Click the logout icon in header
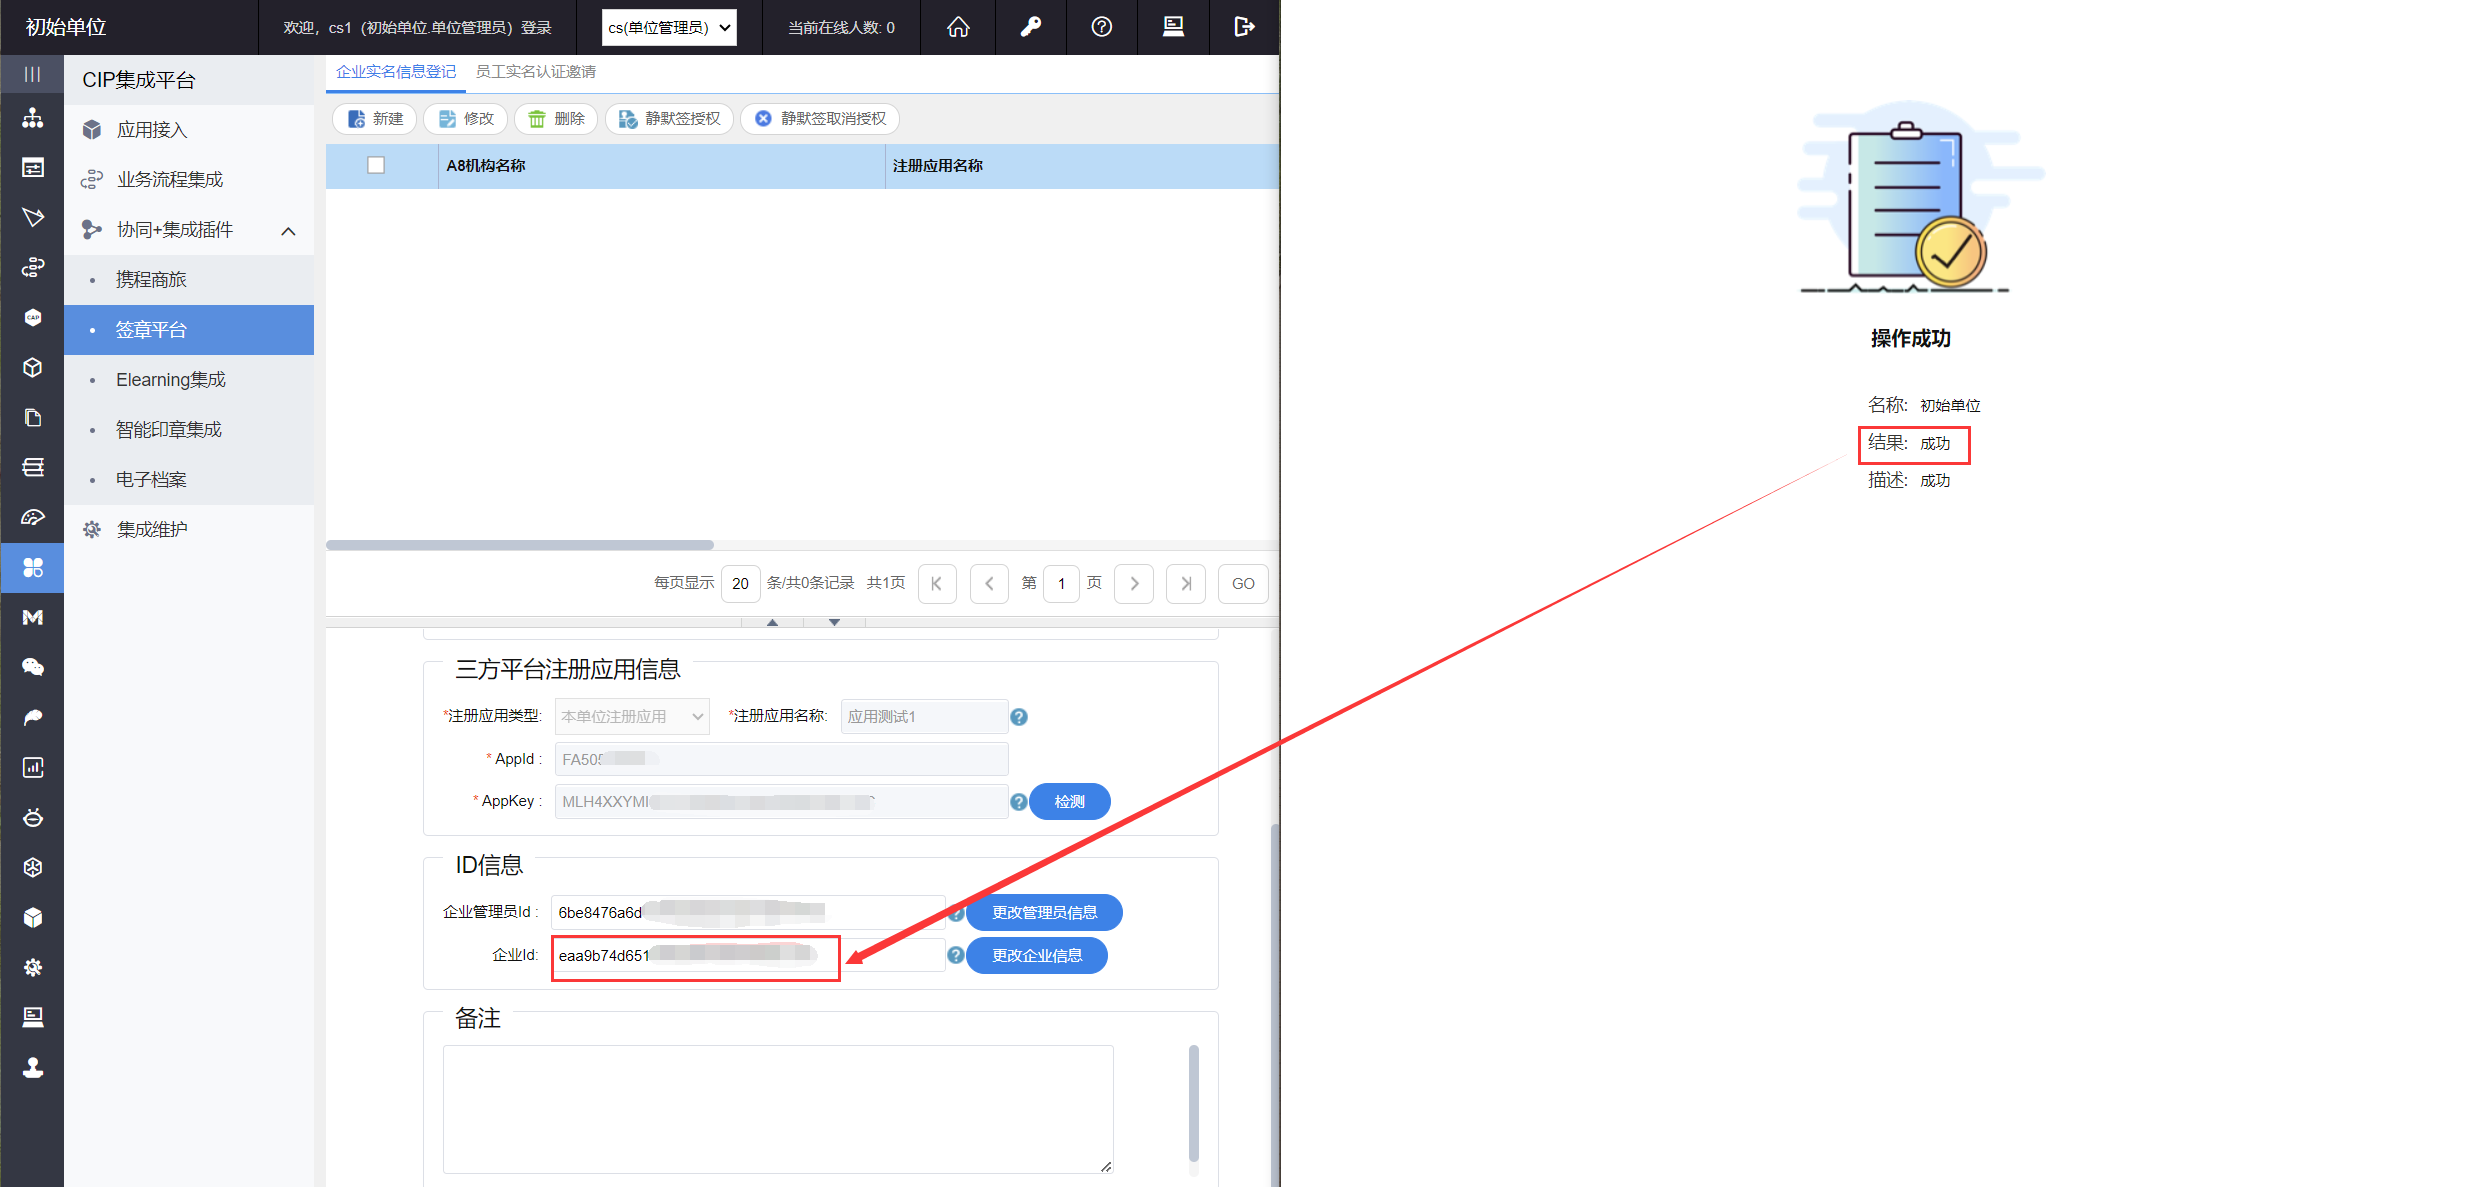 point(1244,27)
